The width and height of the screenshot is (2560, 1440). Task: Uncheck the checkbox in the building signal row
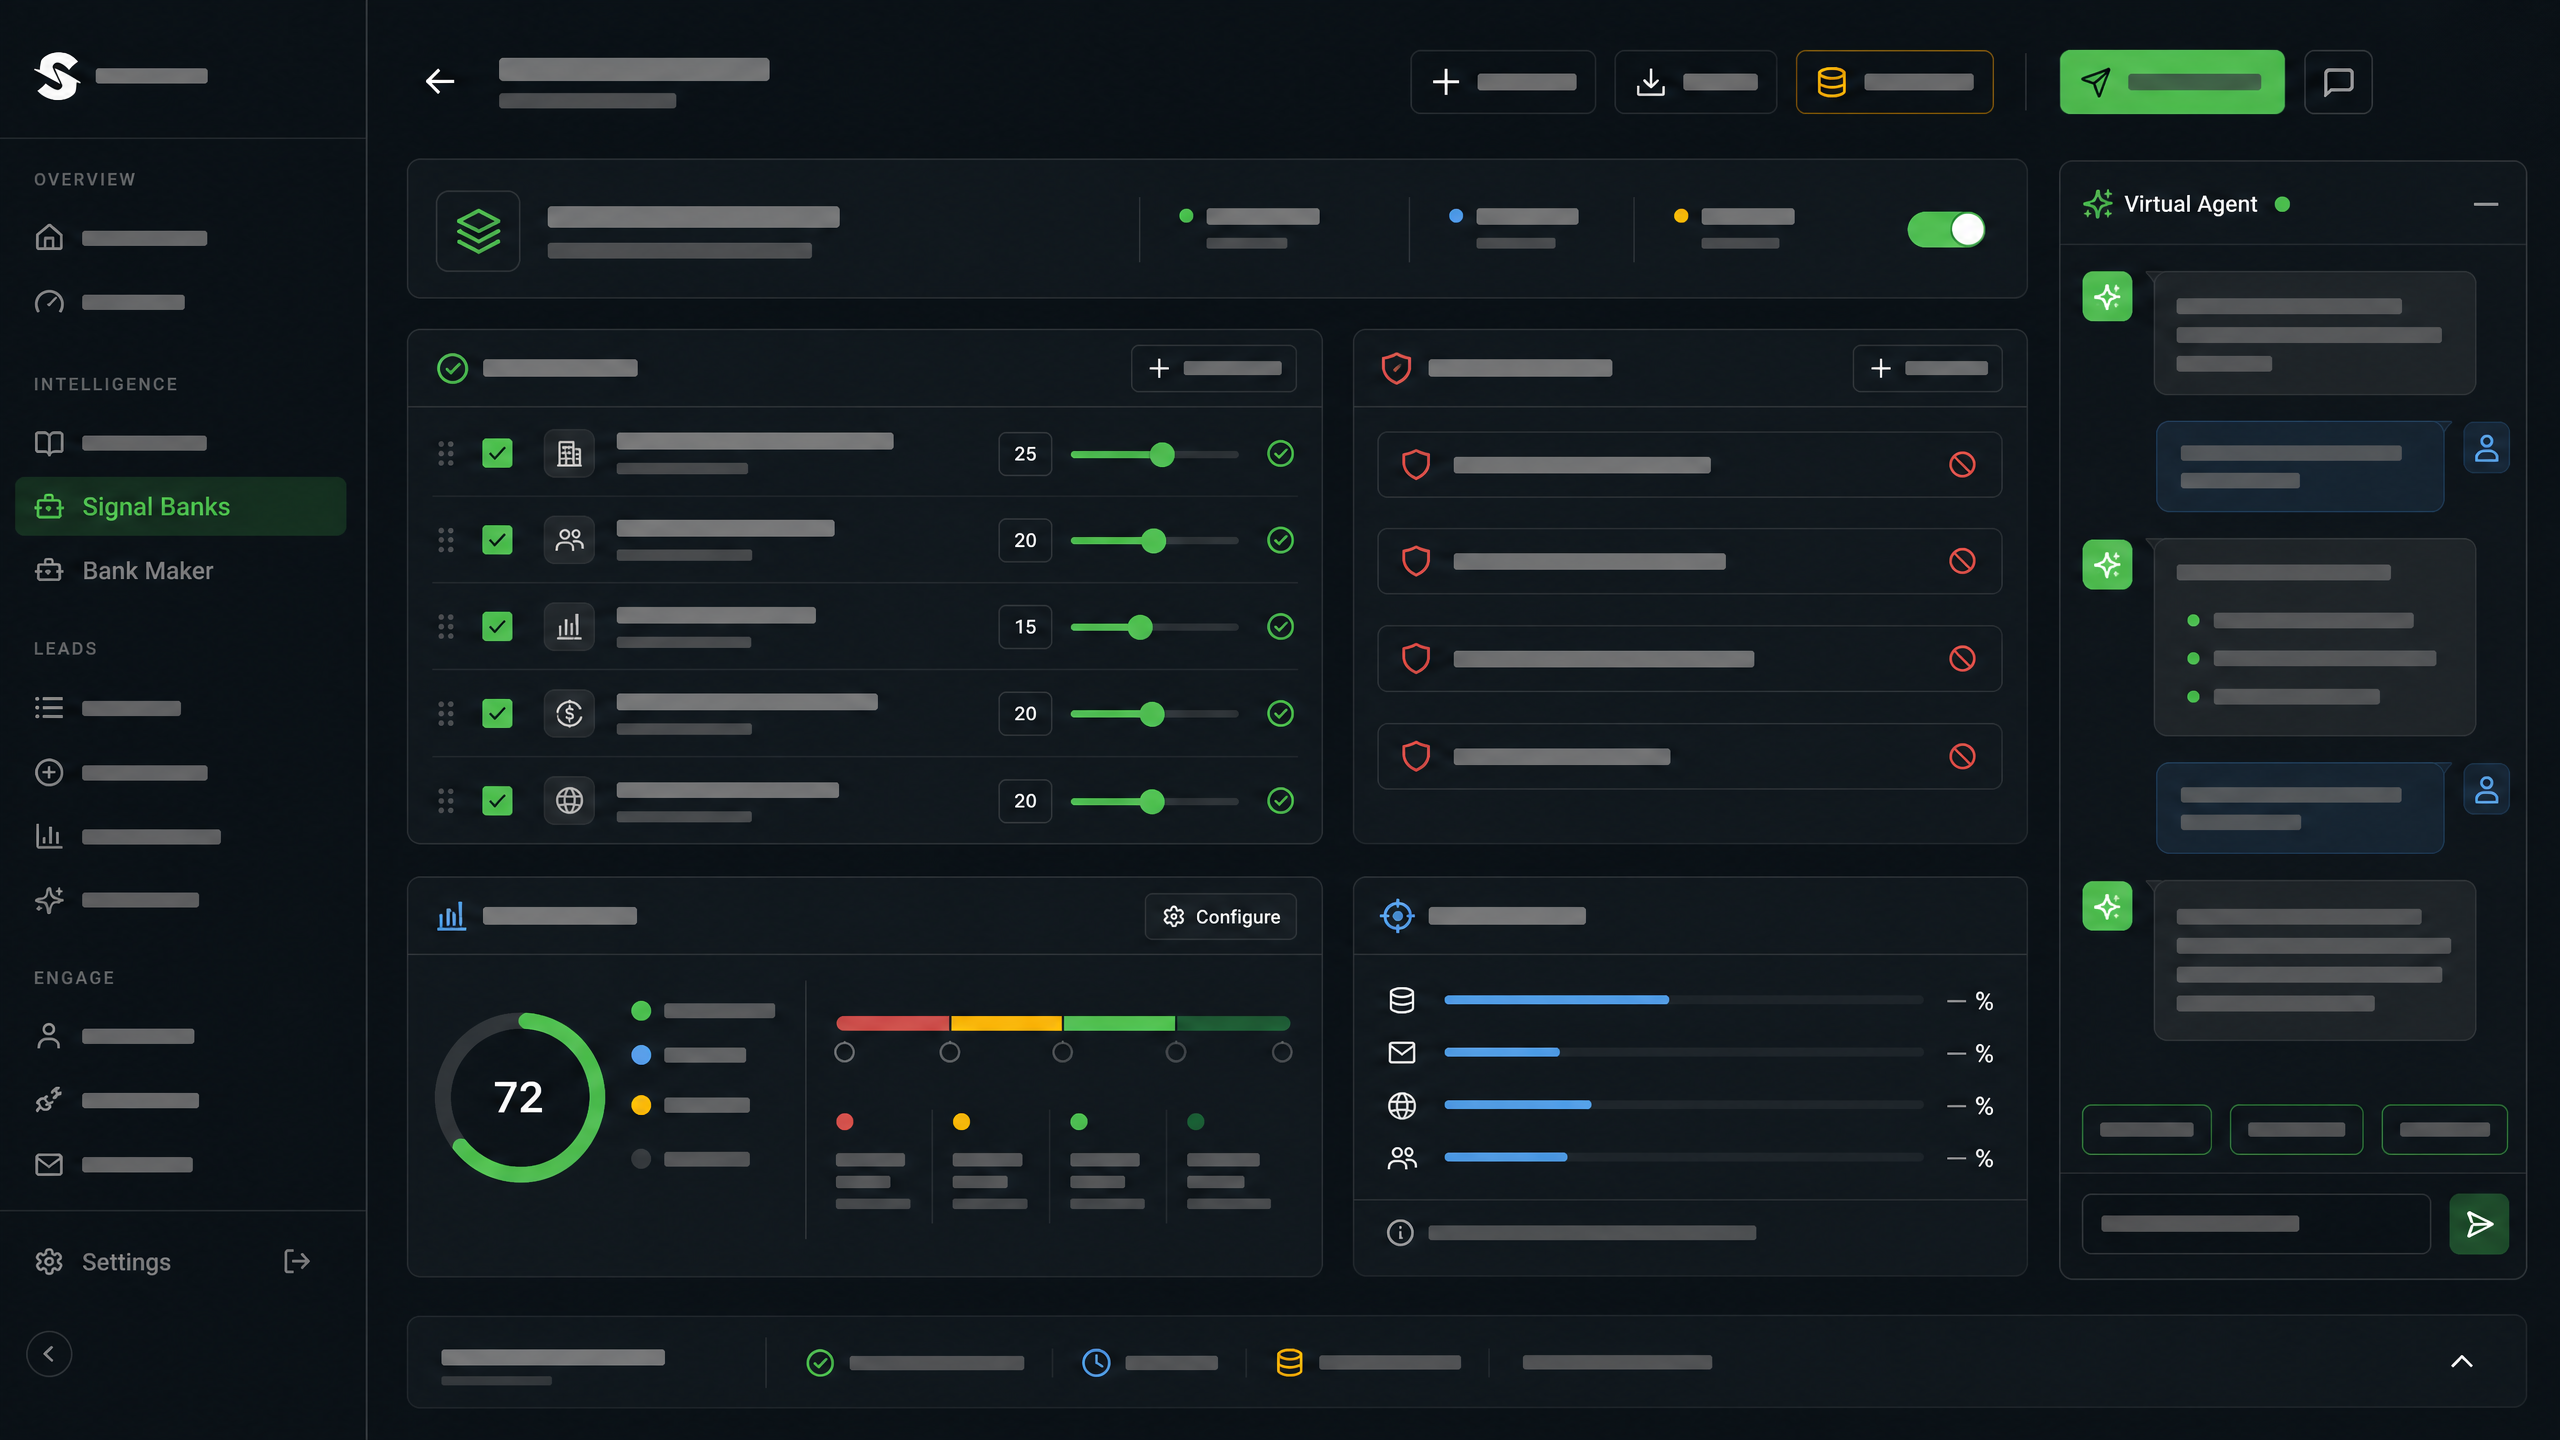[x=497, y=453]
